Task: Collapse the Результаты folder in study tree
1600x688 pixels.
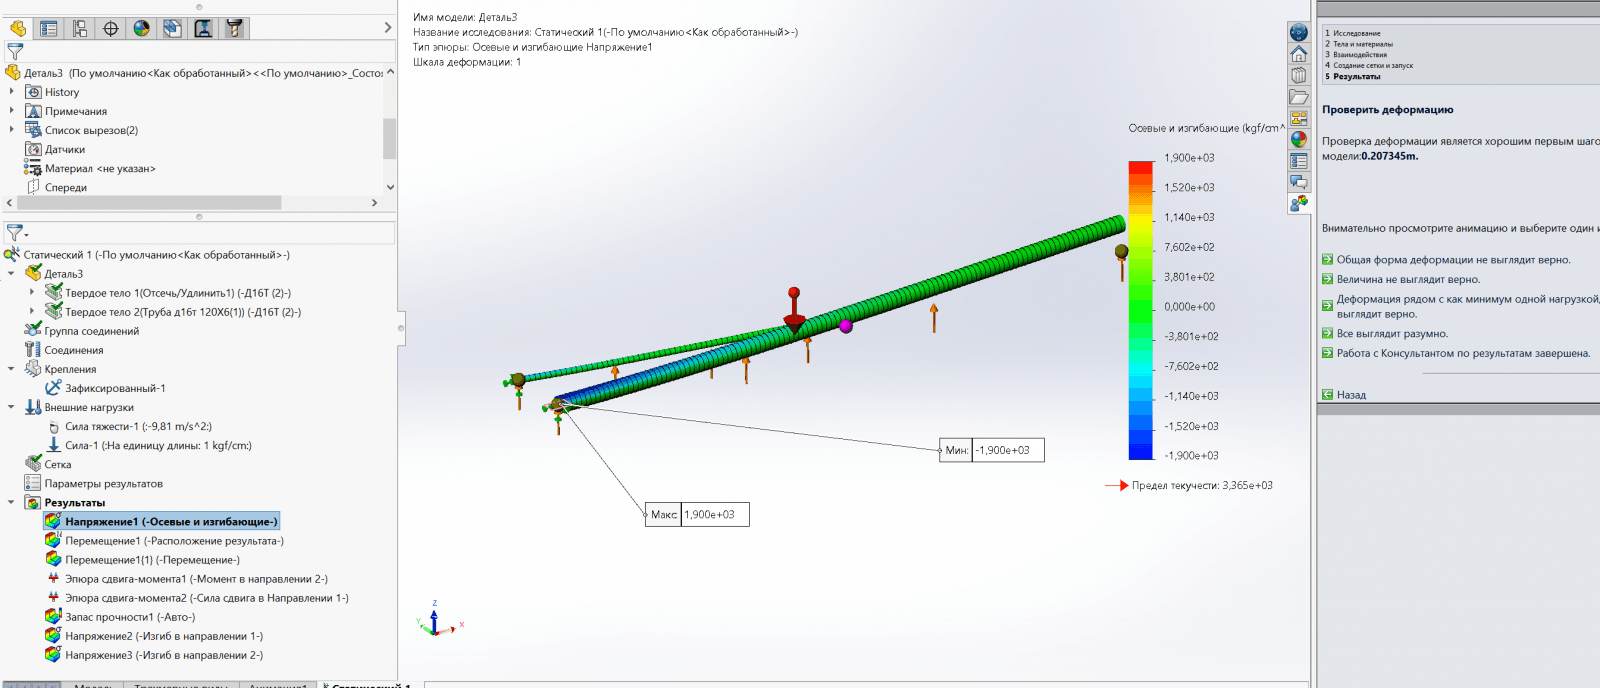Action: tap(12, 503)
